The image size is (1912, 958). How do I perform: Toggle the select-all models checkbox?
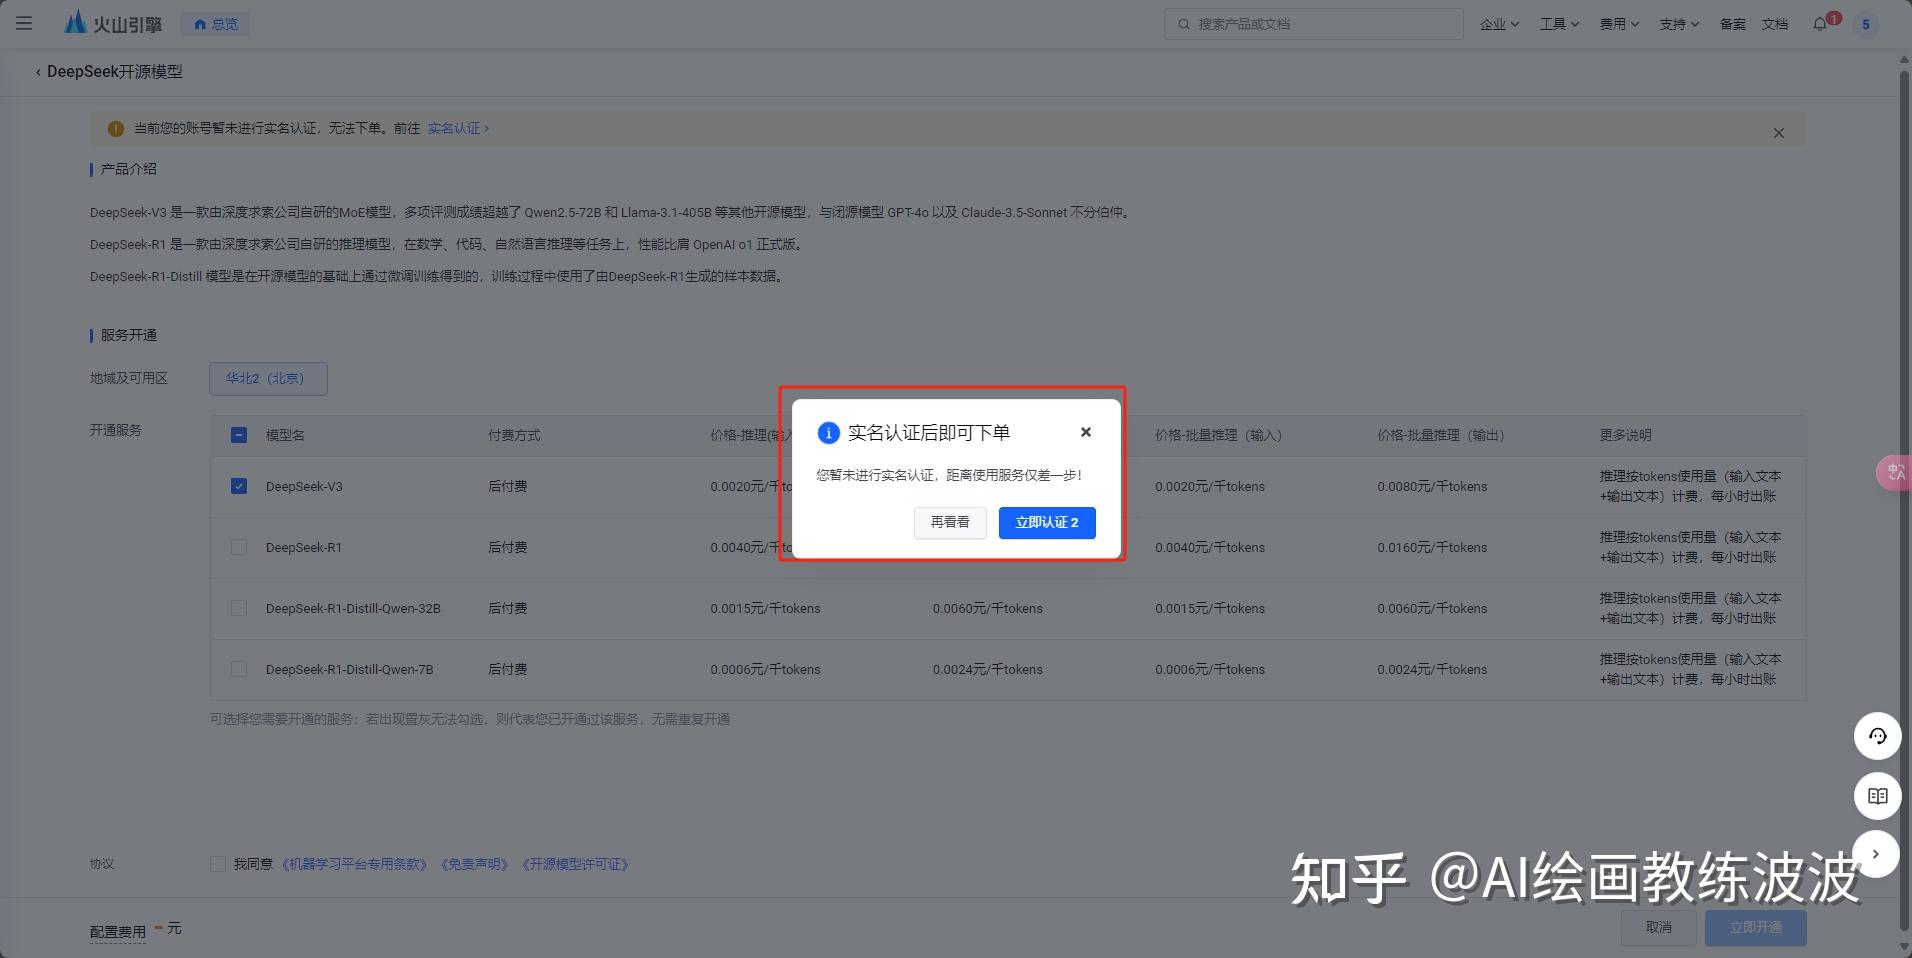pos(238,435)
